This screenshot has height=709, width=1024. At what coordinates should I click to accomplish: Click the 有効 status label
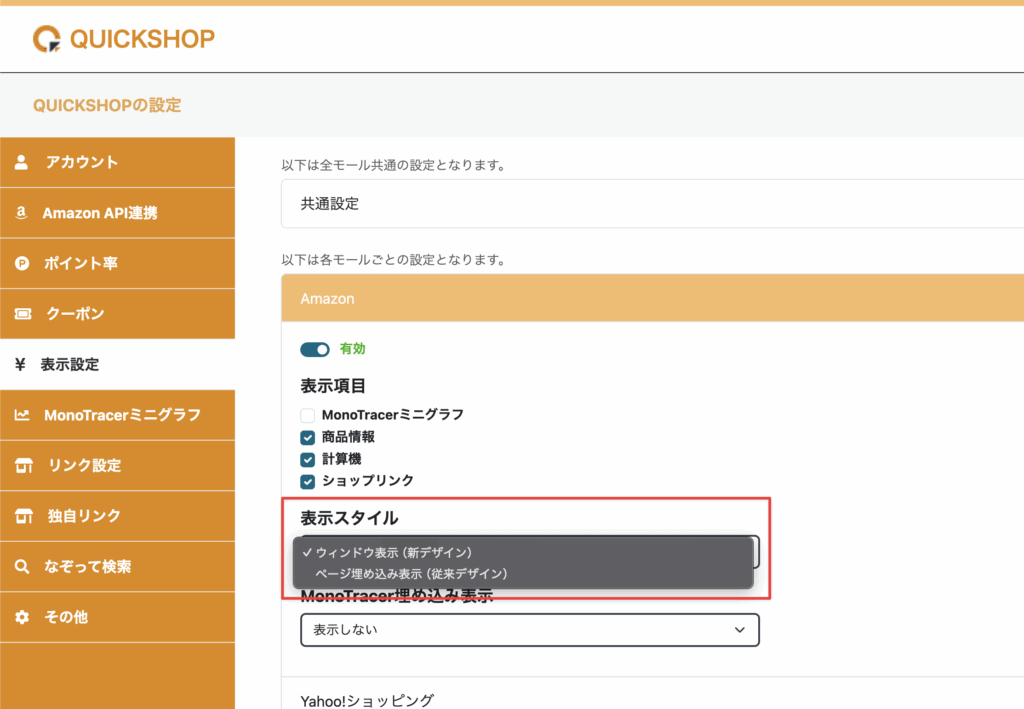tap(353, 349)
